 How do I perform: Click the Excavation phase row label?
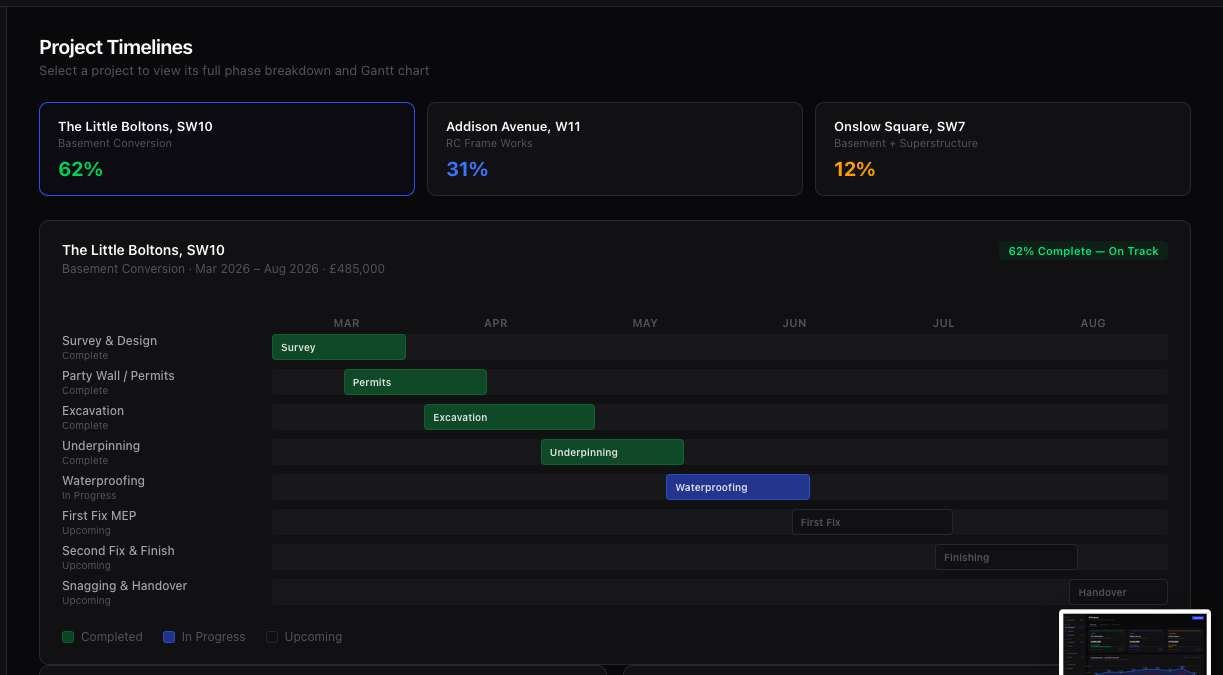pyautogui.click(x=93, y=411)
